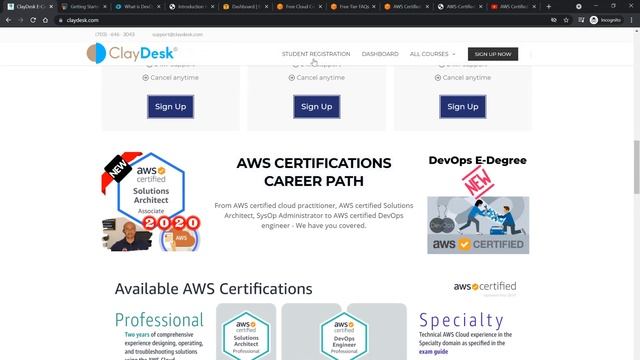This screenshot has width=640, height=360.
Task: Click the browser forward arrow
Action: point(21,20)
